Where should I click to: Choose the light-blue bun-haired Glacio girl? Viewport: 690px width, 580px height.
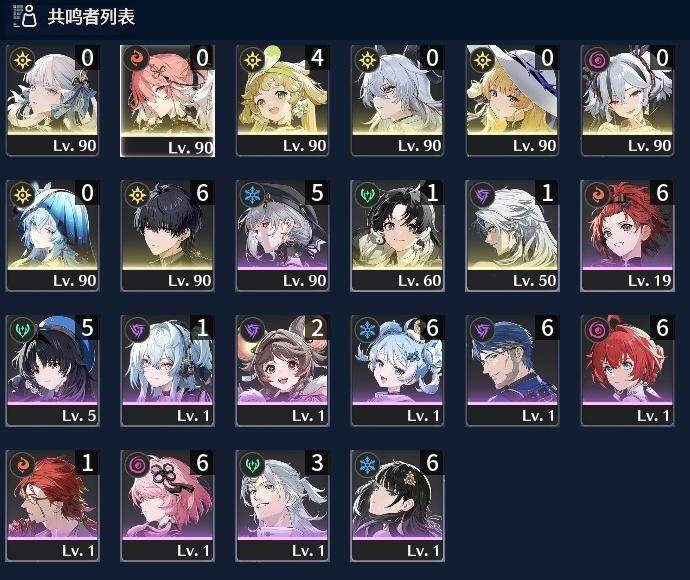pos(397,371)
